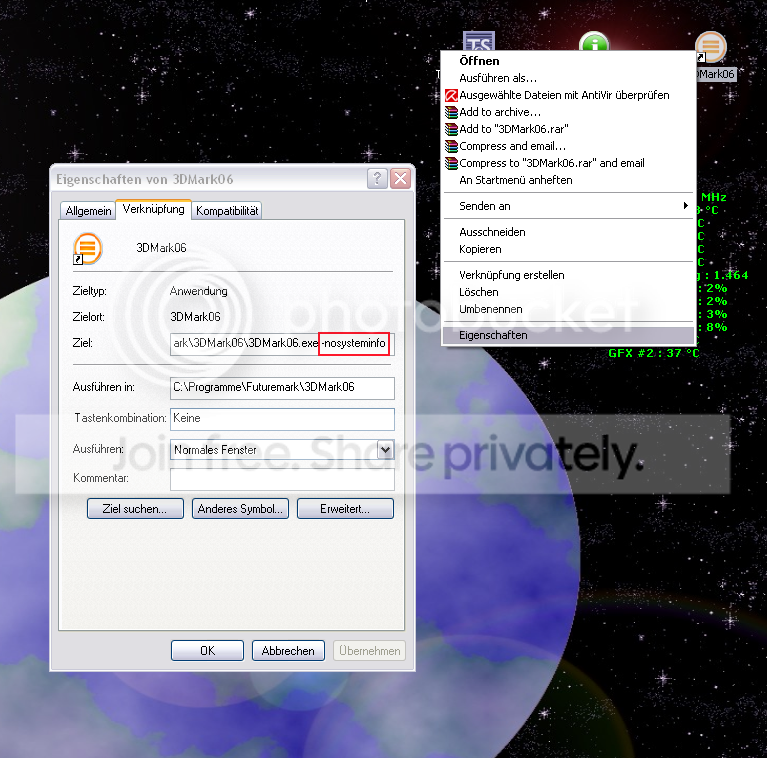Select Eigenschaften in the context menu
This screenshot has width=767, height=758.
pyautogui.click(x=493, y=336)
